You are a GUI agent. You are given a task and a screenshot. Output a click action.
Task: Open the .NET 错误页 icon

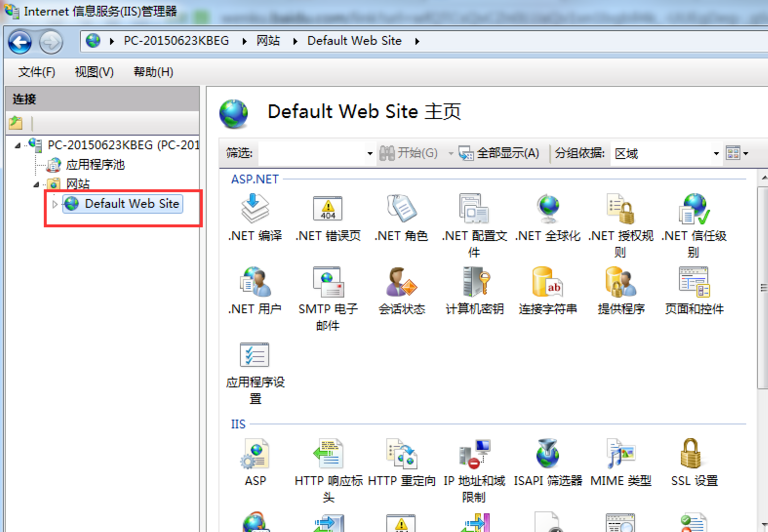(328, 208)
